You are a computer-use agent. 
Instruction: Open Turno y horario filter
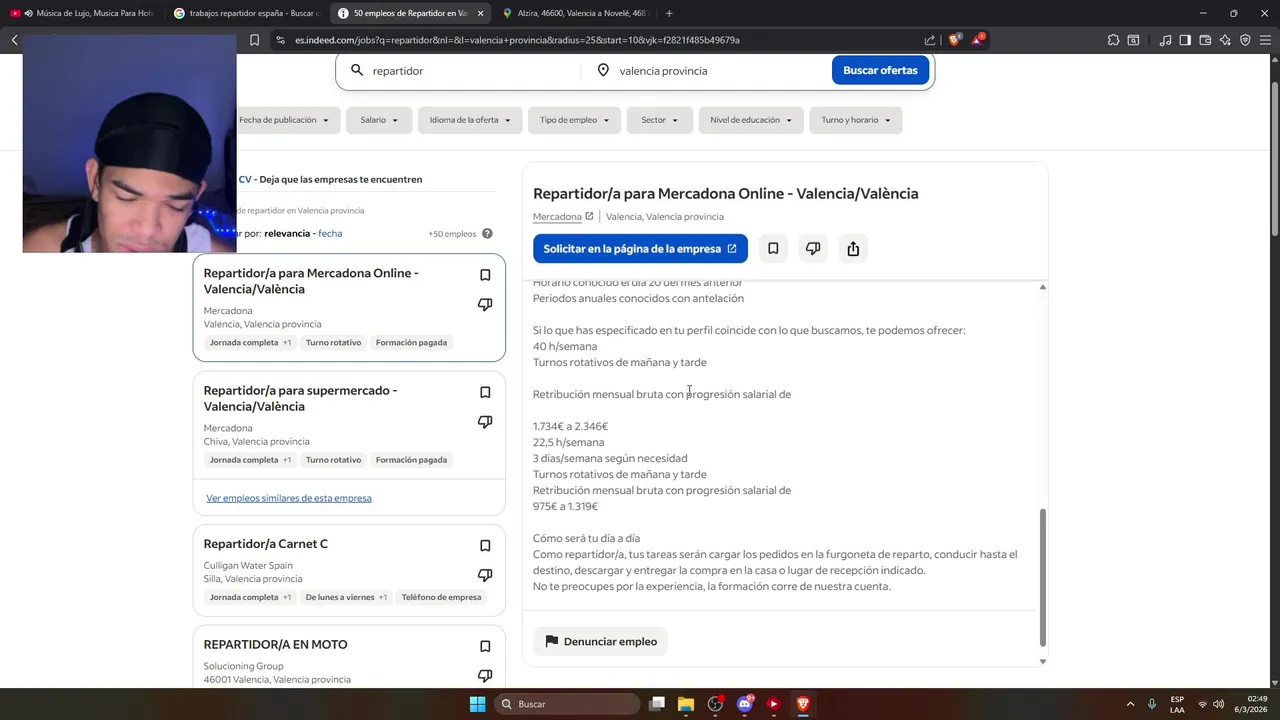pos(855,120)
